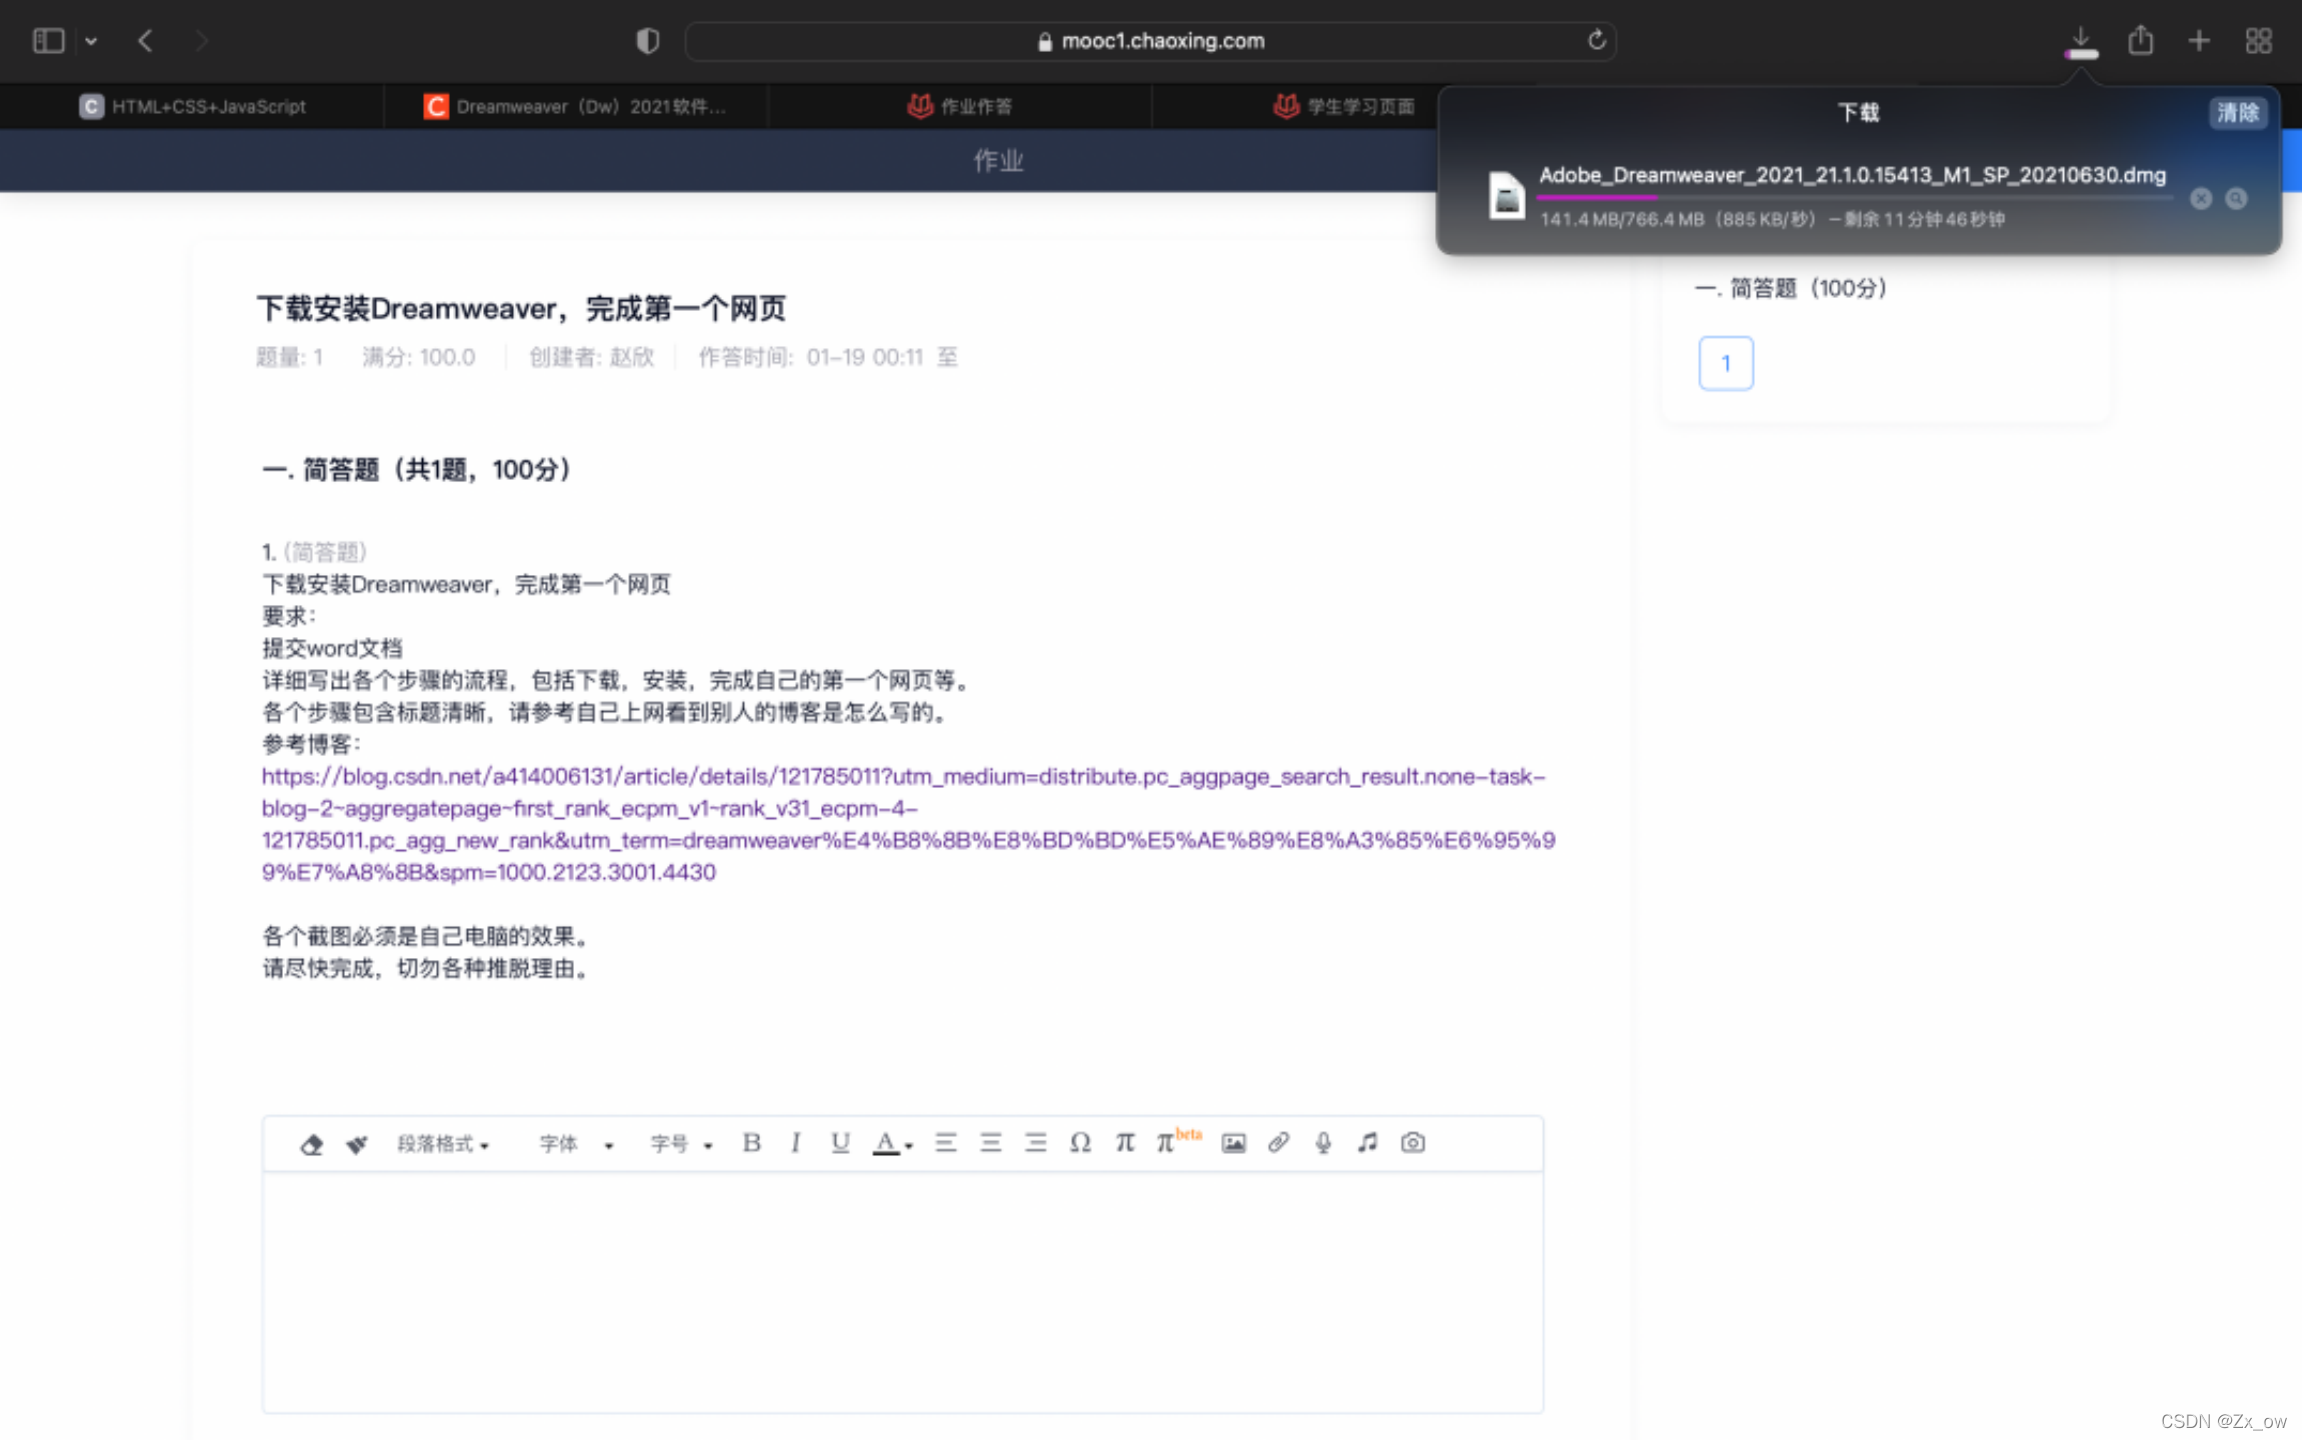Toggle italic formatting

795,1143
